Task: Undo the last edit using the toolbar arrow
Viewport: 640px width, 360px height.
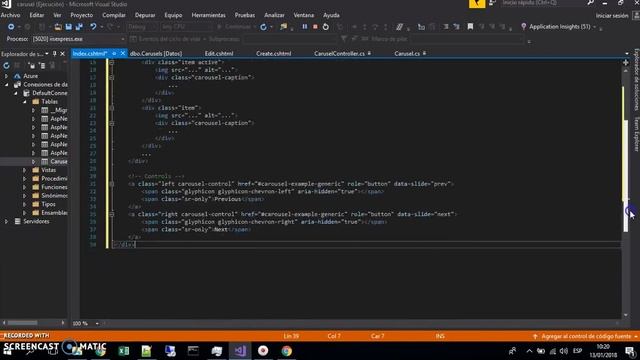Action: pos(93,27)
